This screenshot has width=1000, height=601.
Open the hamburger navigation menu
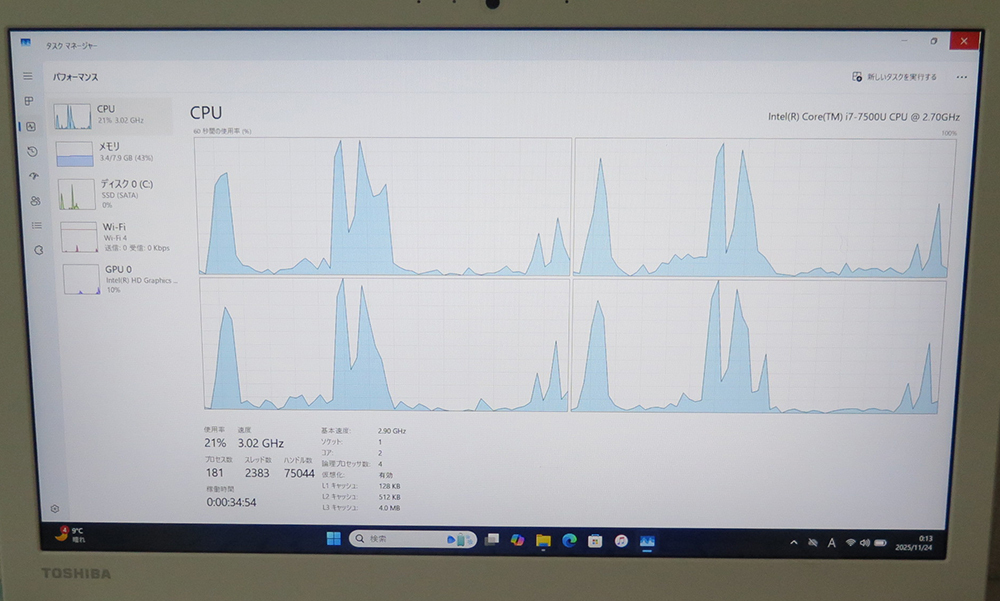[27, 76]
